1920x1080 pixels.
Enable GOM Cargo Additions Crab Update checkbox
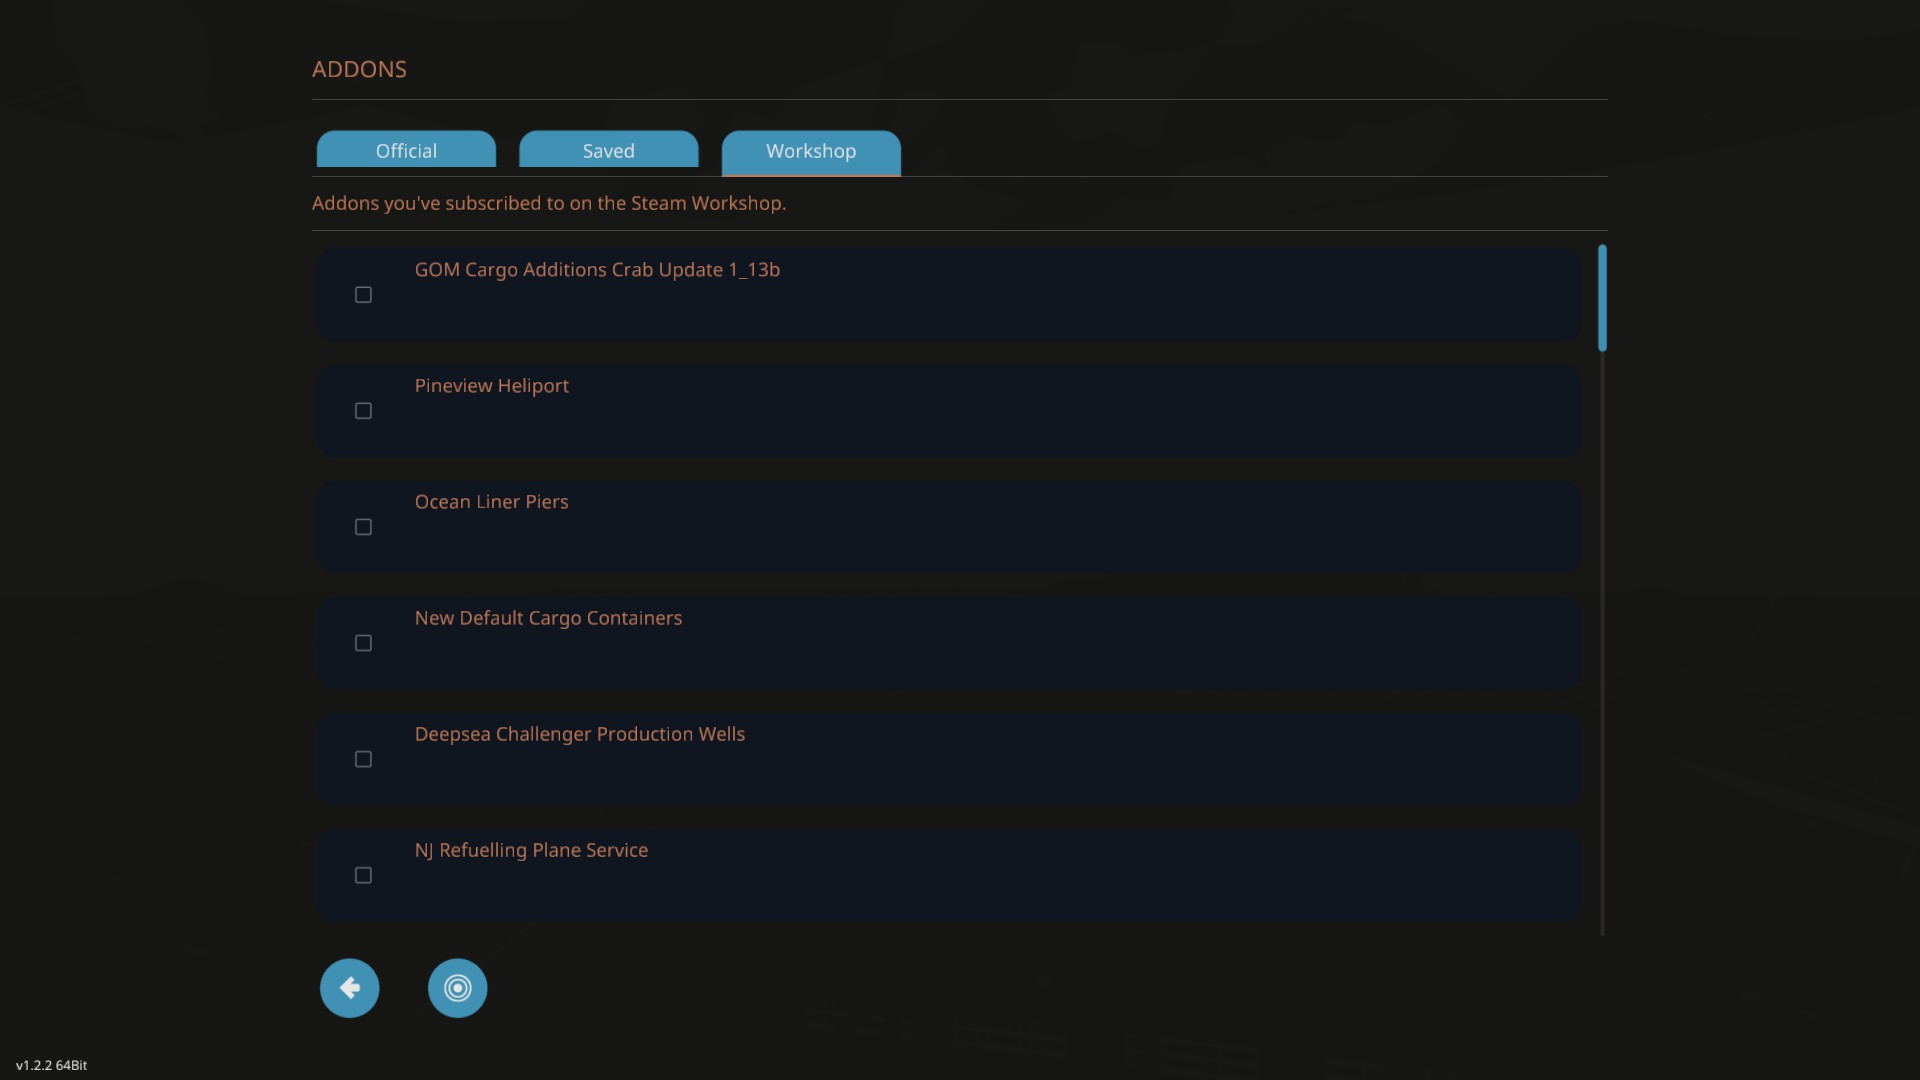(x=363, y=295)
